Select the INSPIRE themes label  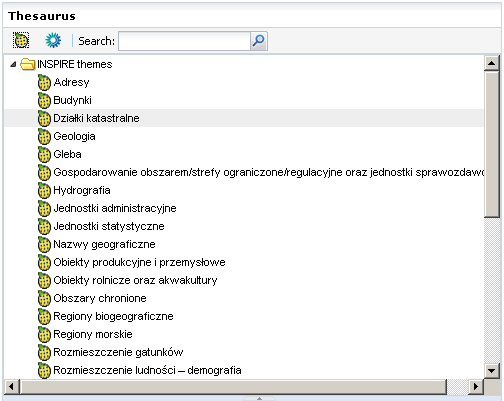(75, 64)
